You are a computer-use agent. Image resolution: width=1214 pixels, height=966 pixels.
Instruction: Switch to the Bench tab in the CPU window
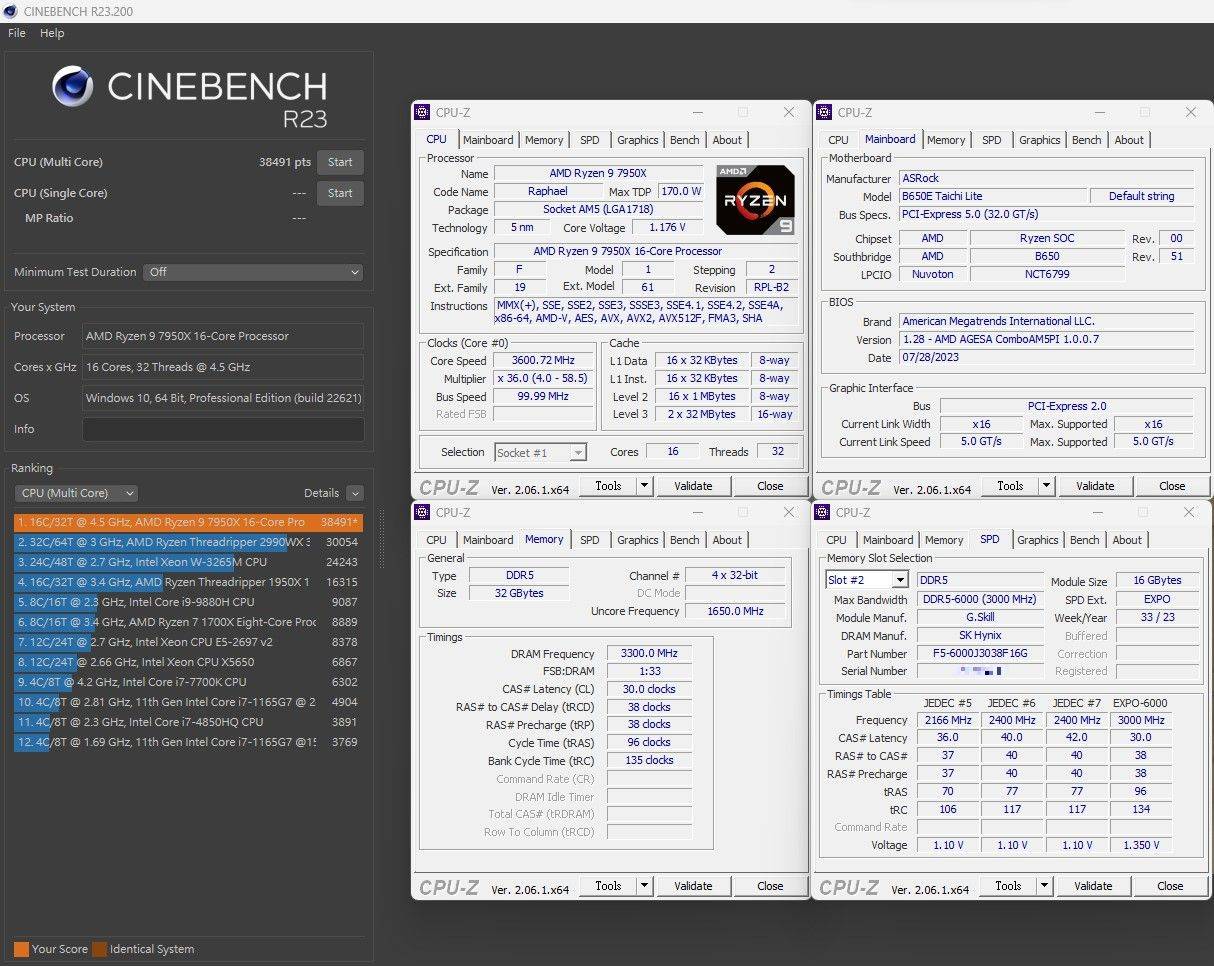pos(684,140)
